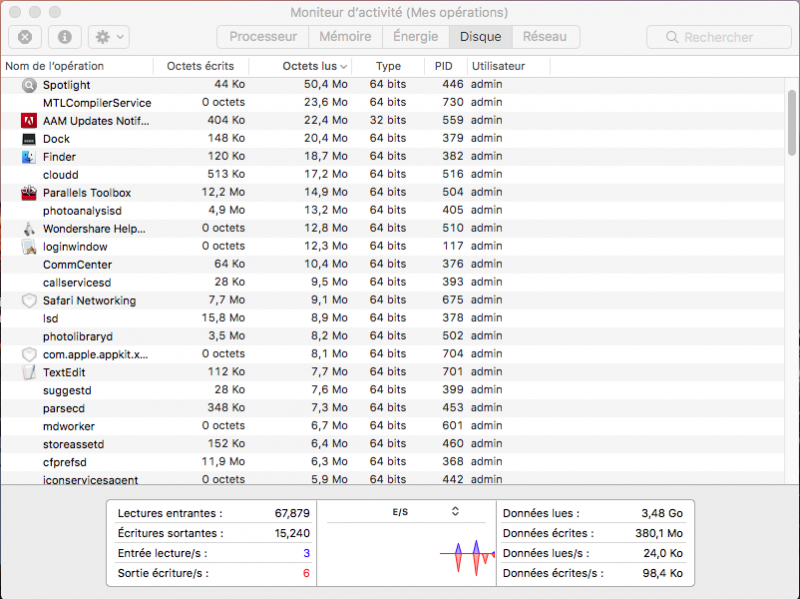Image resolution: width=800 pixels, height=599 pixels.
Task: Open the gear actions dropdown menu
Action: pyautogui.click(x=109, y=37)
